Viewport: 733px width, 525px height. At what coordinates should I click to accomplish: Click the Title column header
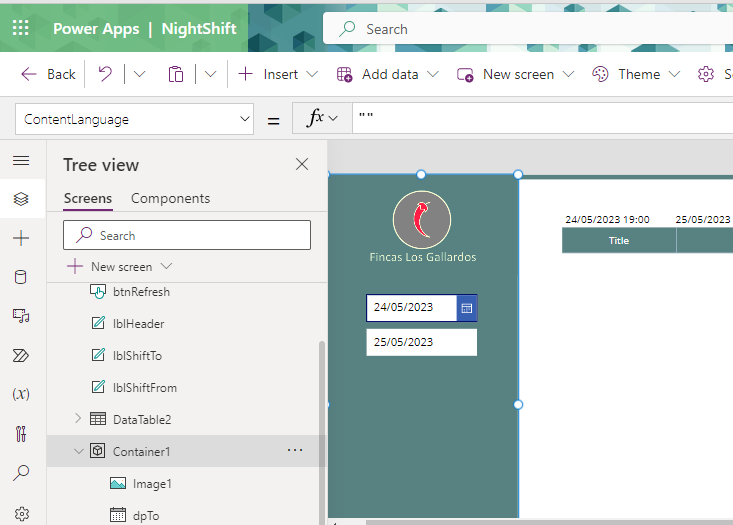pyautogui.click(x=619, y=241)
